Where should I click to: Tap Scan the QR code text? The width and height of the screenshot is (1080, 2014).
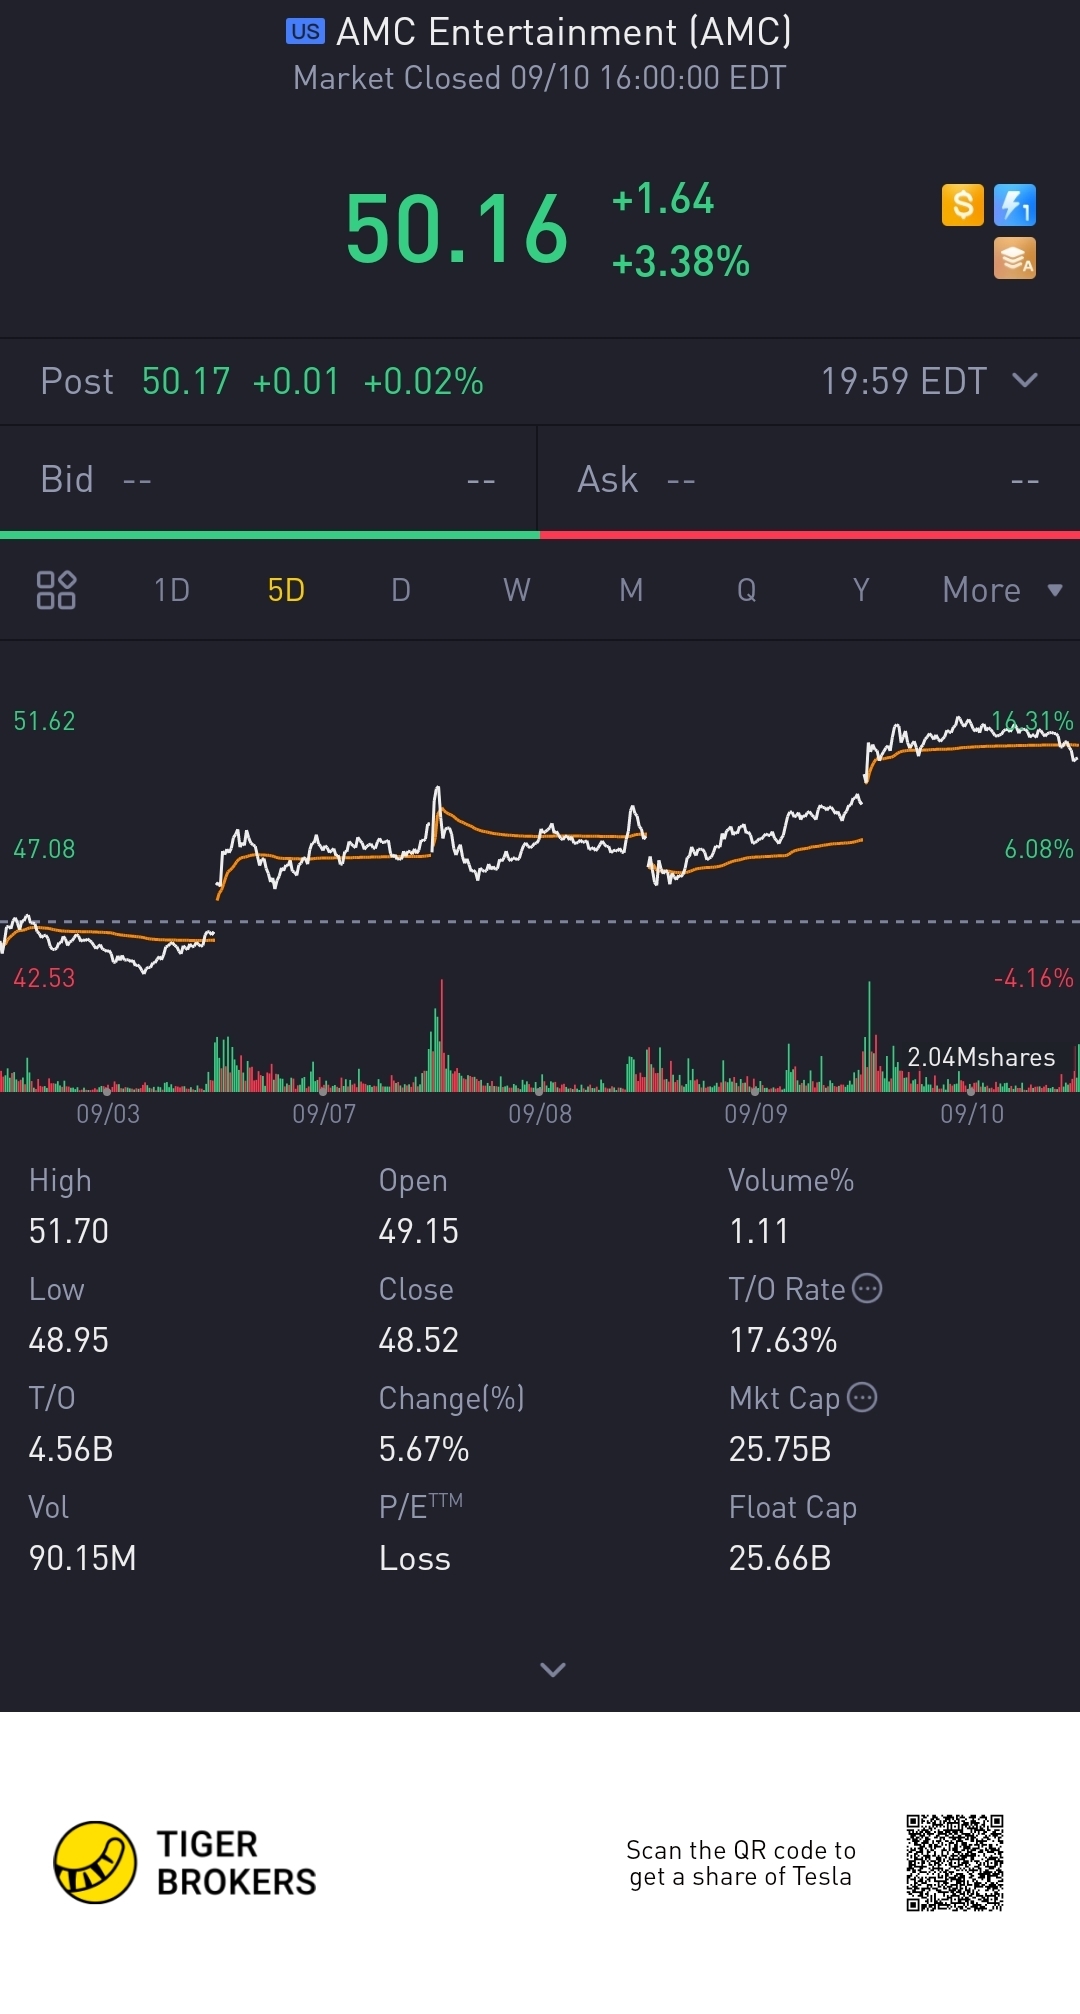click(x=741, y=1863)
